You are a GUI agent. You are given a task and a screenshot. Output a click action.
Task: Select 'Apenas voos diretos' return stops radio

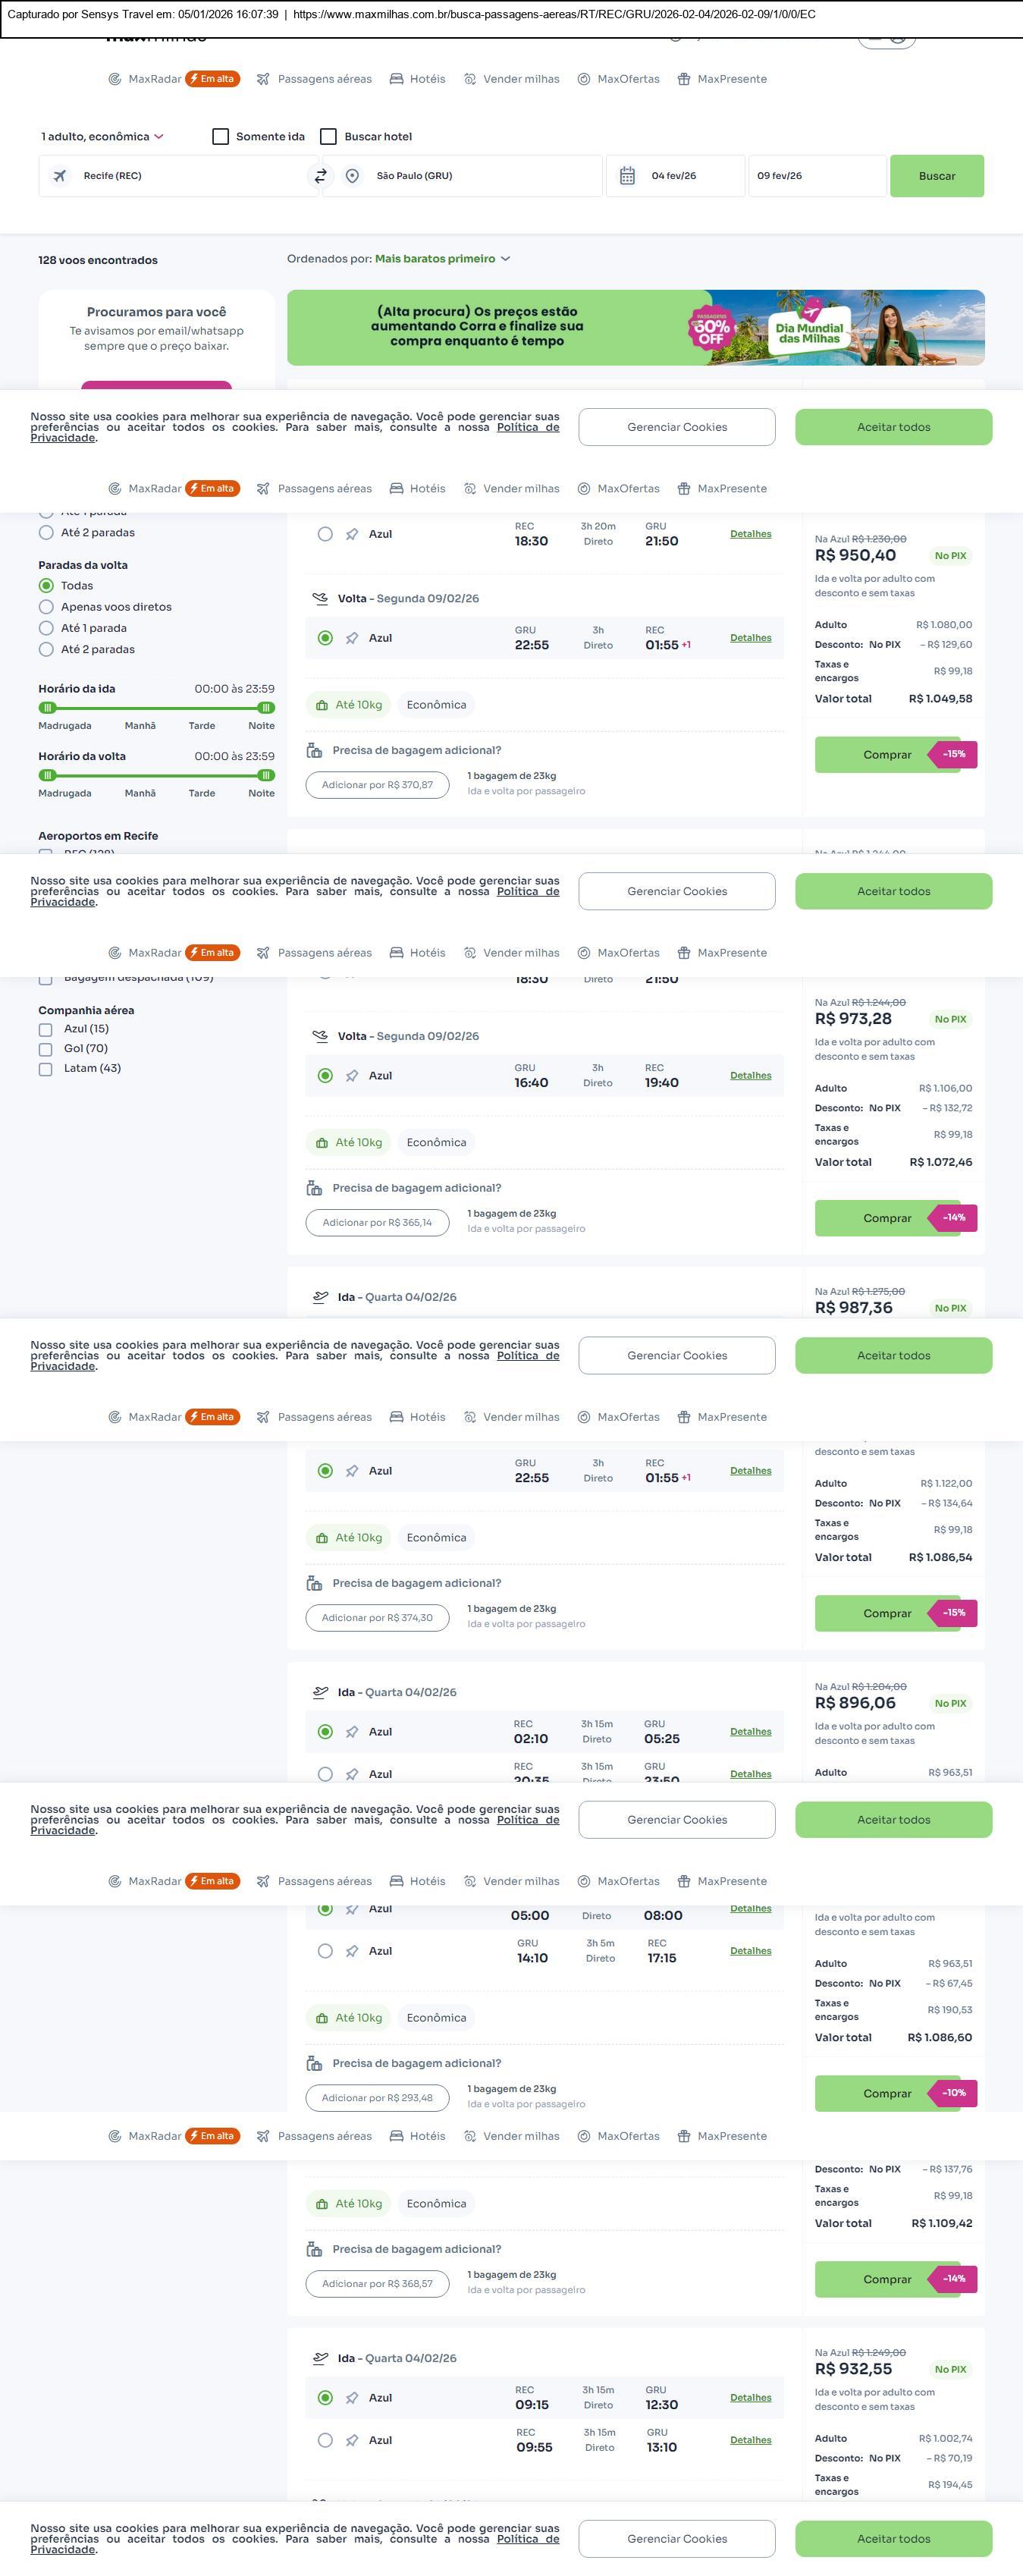coord(46,607)
